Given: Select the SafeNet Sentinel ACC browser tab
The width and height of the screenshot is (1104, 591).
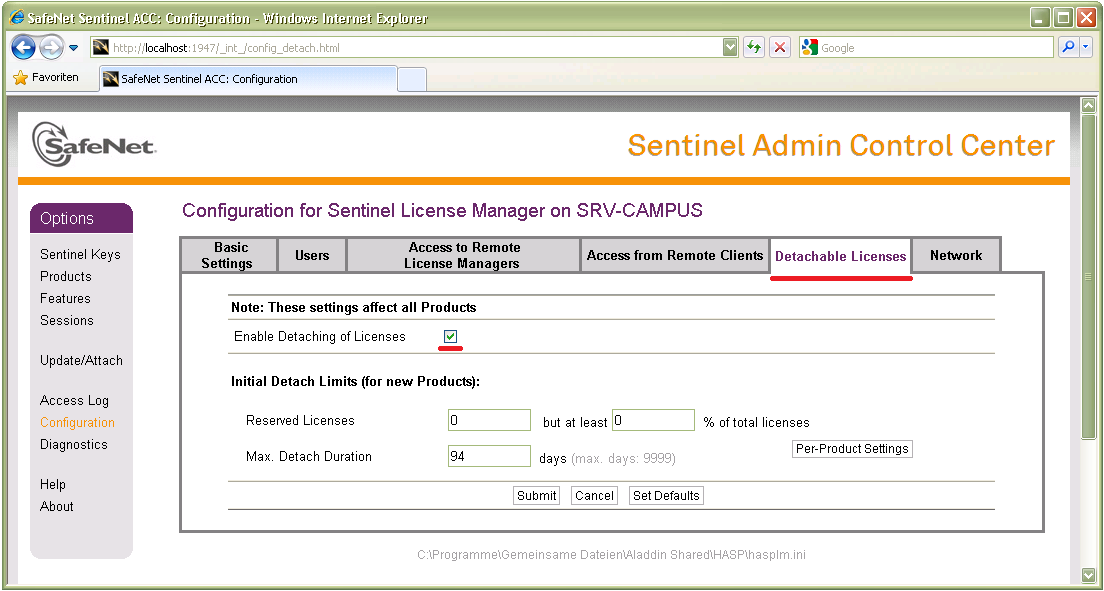Looking at the screenshot, I should (x=249, y=79).
